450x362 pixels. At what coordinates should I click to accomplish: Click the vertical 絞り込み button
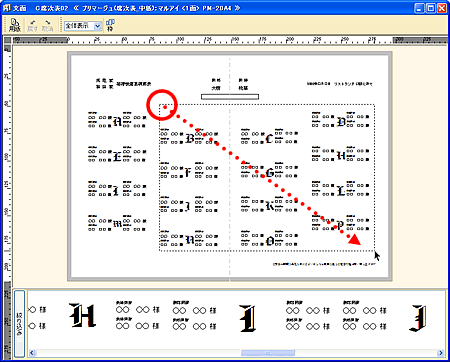19,323
